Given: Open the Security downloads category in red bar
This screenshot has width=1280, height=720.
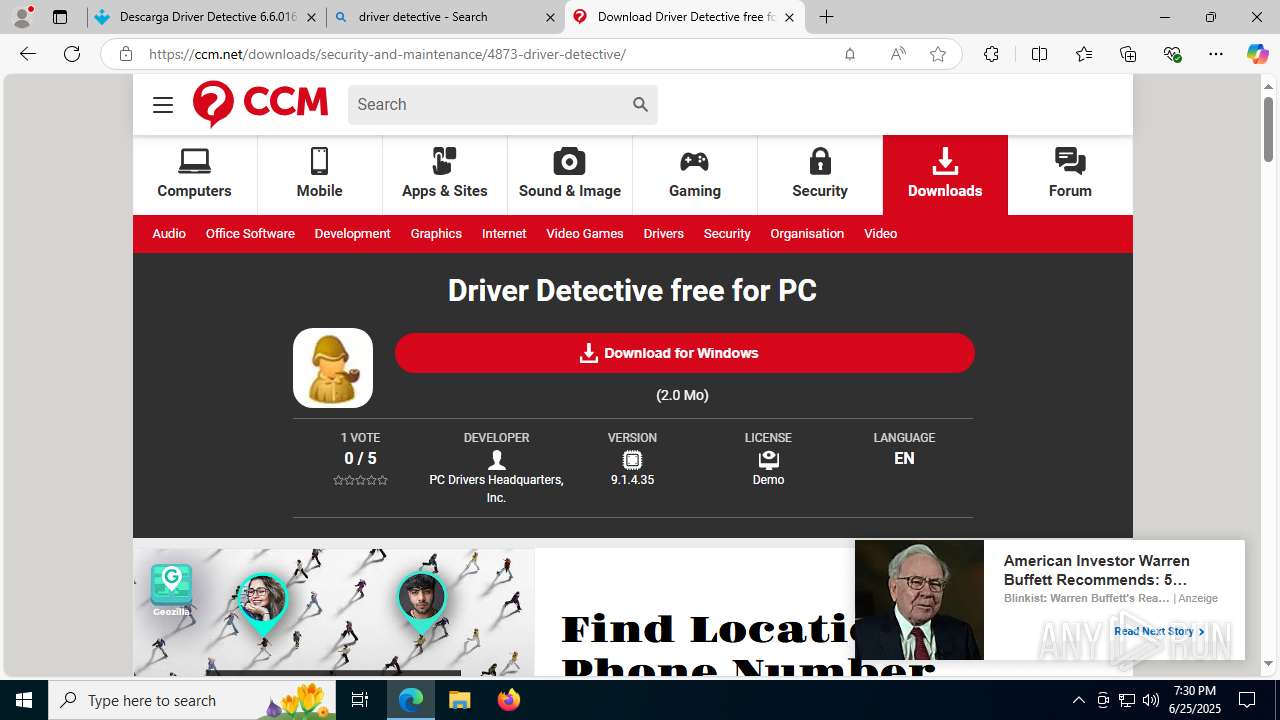Looking at the screenshot, I should click(x=727, y=233).
